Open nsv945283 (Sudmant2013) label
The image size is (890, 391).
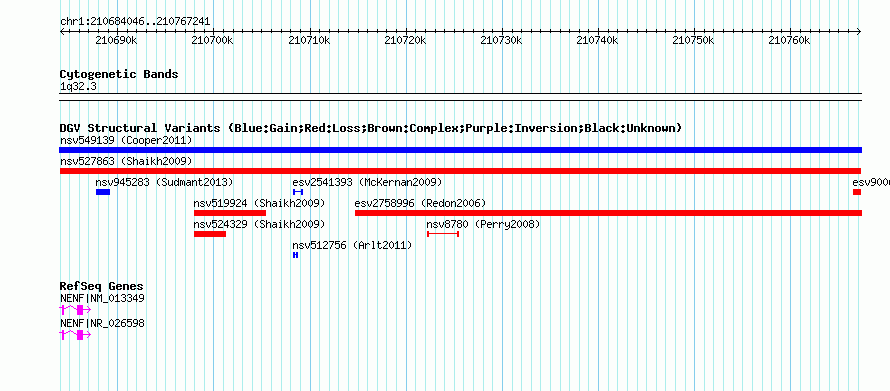(x=165, y=182)
